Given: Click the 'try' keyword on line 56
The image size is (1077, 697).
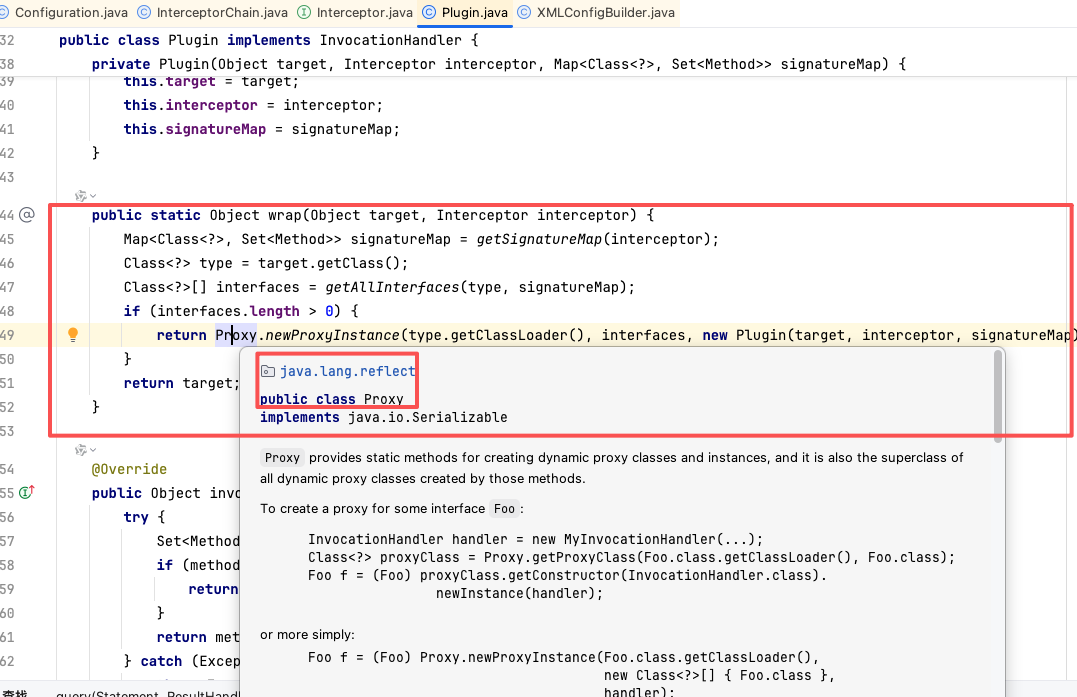Looking at the screenshot, I should (x=136, y=517).
